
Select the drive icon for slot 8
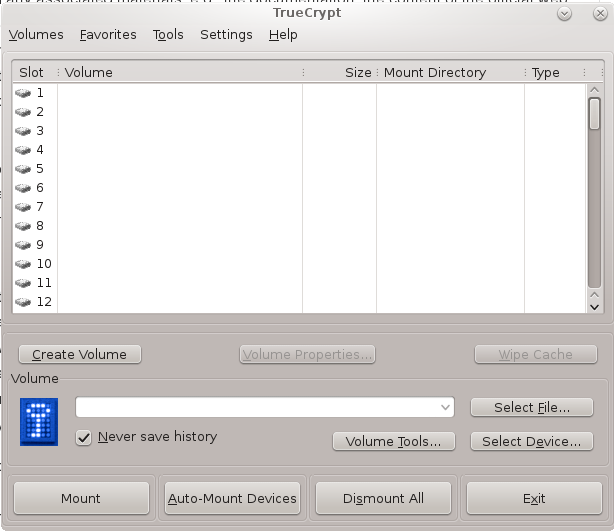coord(23,226)
